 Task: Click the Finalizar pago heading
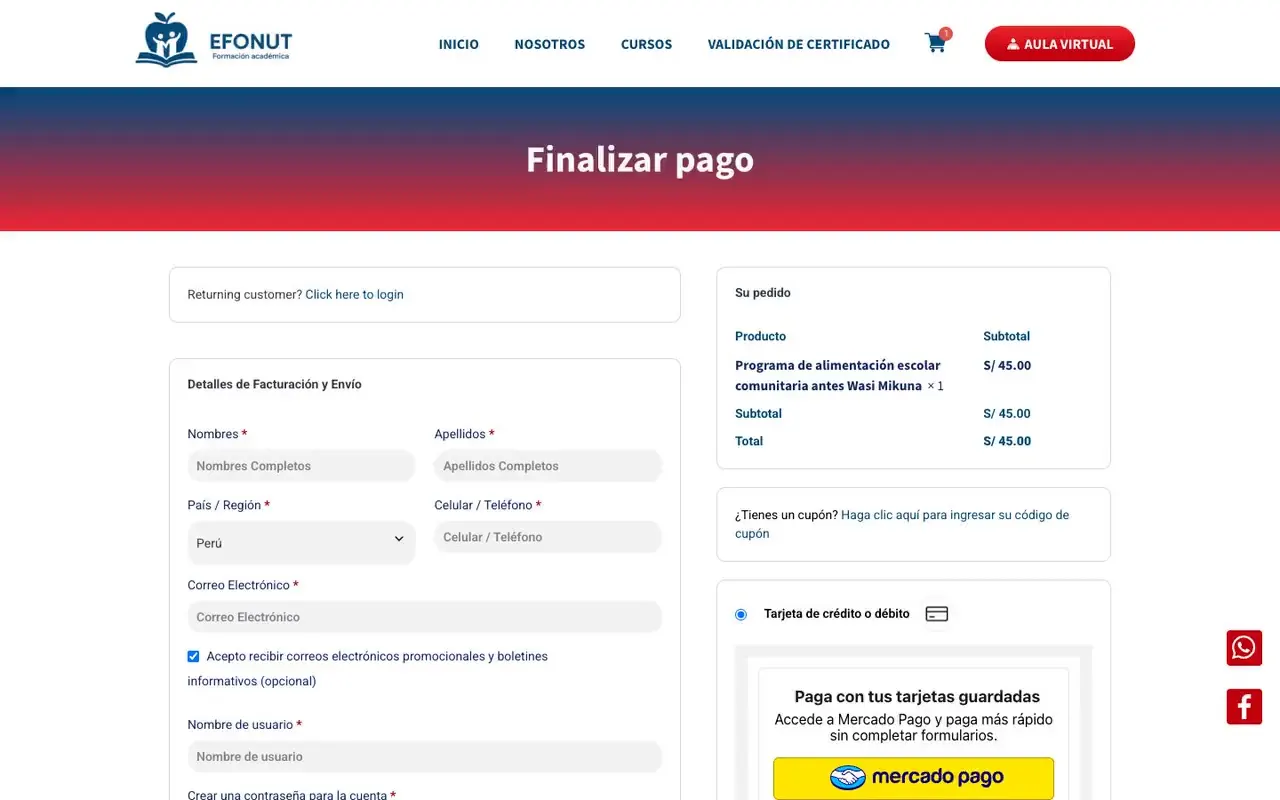(640, 160)
